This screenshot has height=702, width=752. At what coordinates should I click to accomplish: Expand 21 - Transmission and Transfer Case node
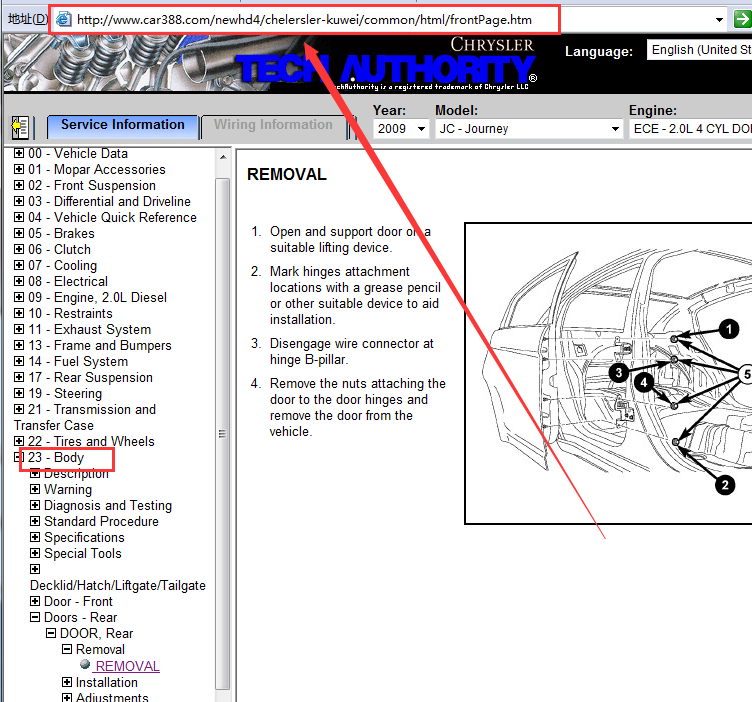pos(19,409)
